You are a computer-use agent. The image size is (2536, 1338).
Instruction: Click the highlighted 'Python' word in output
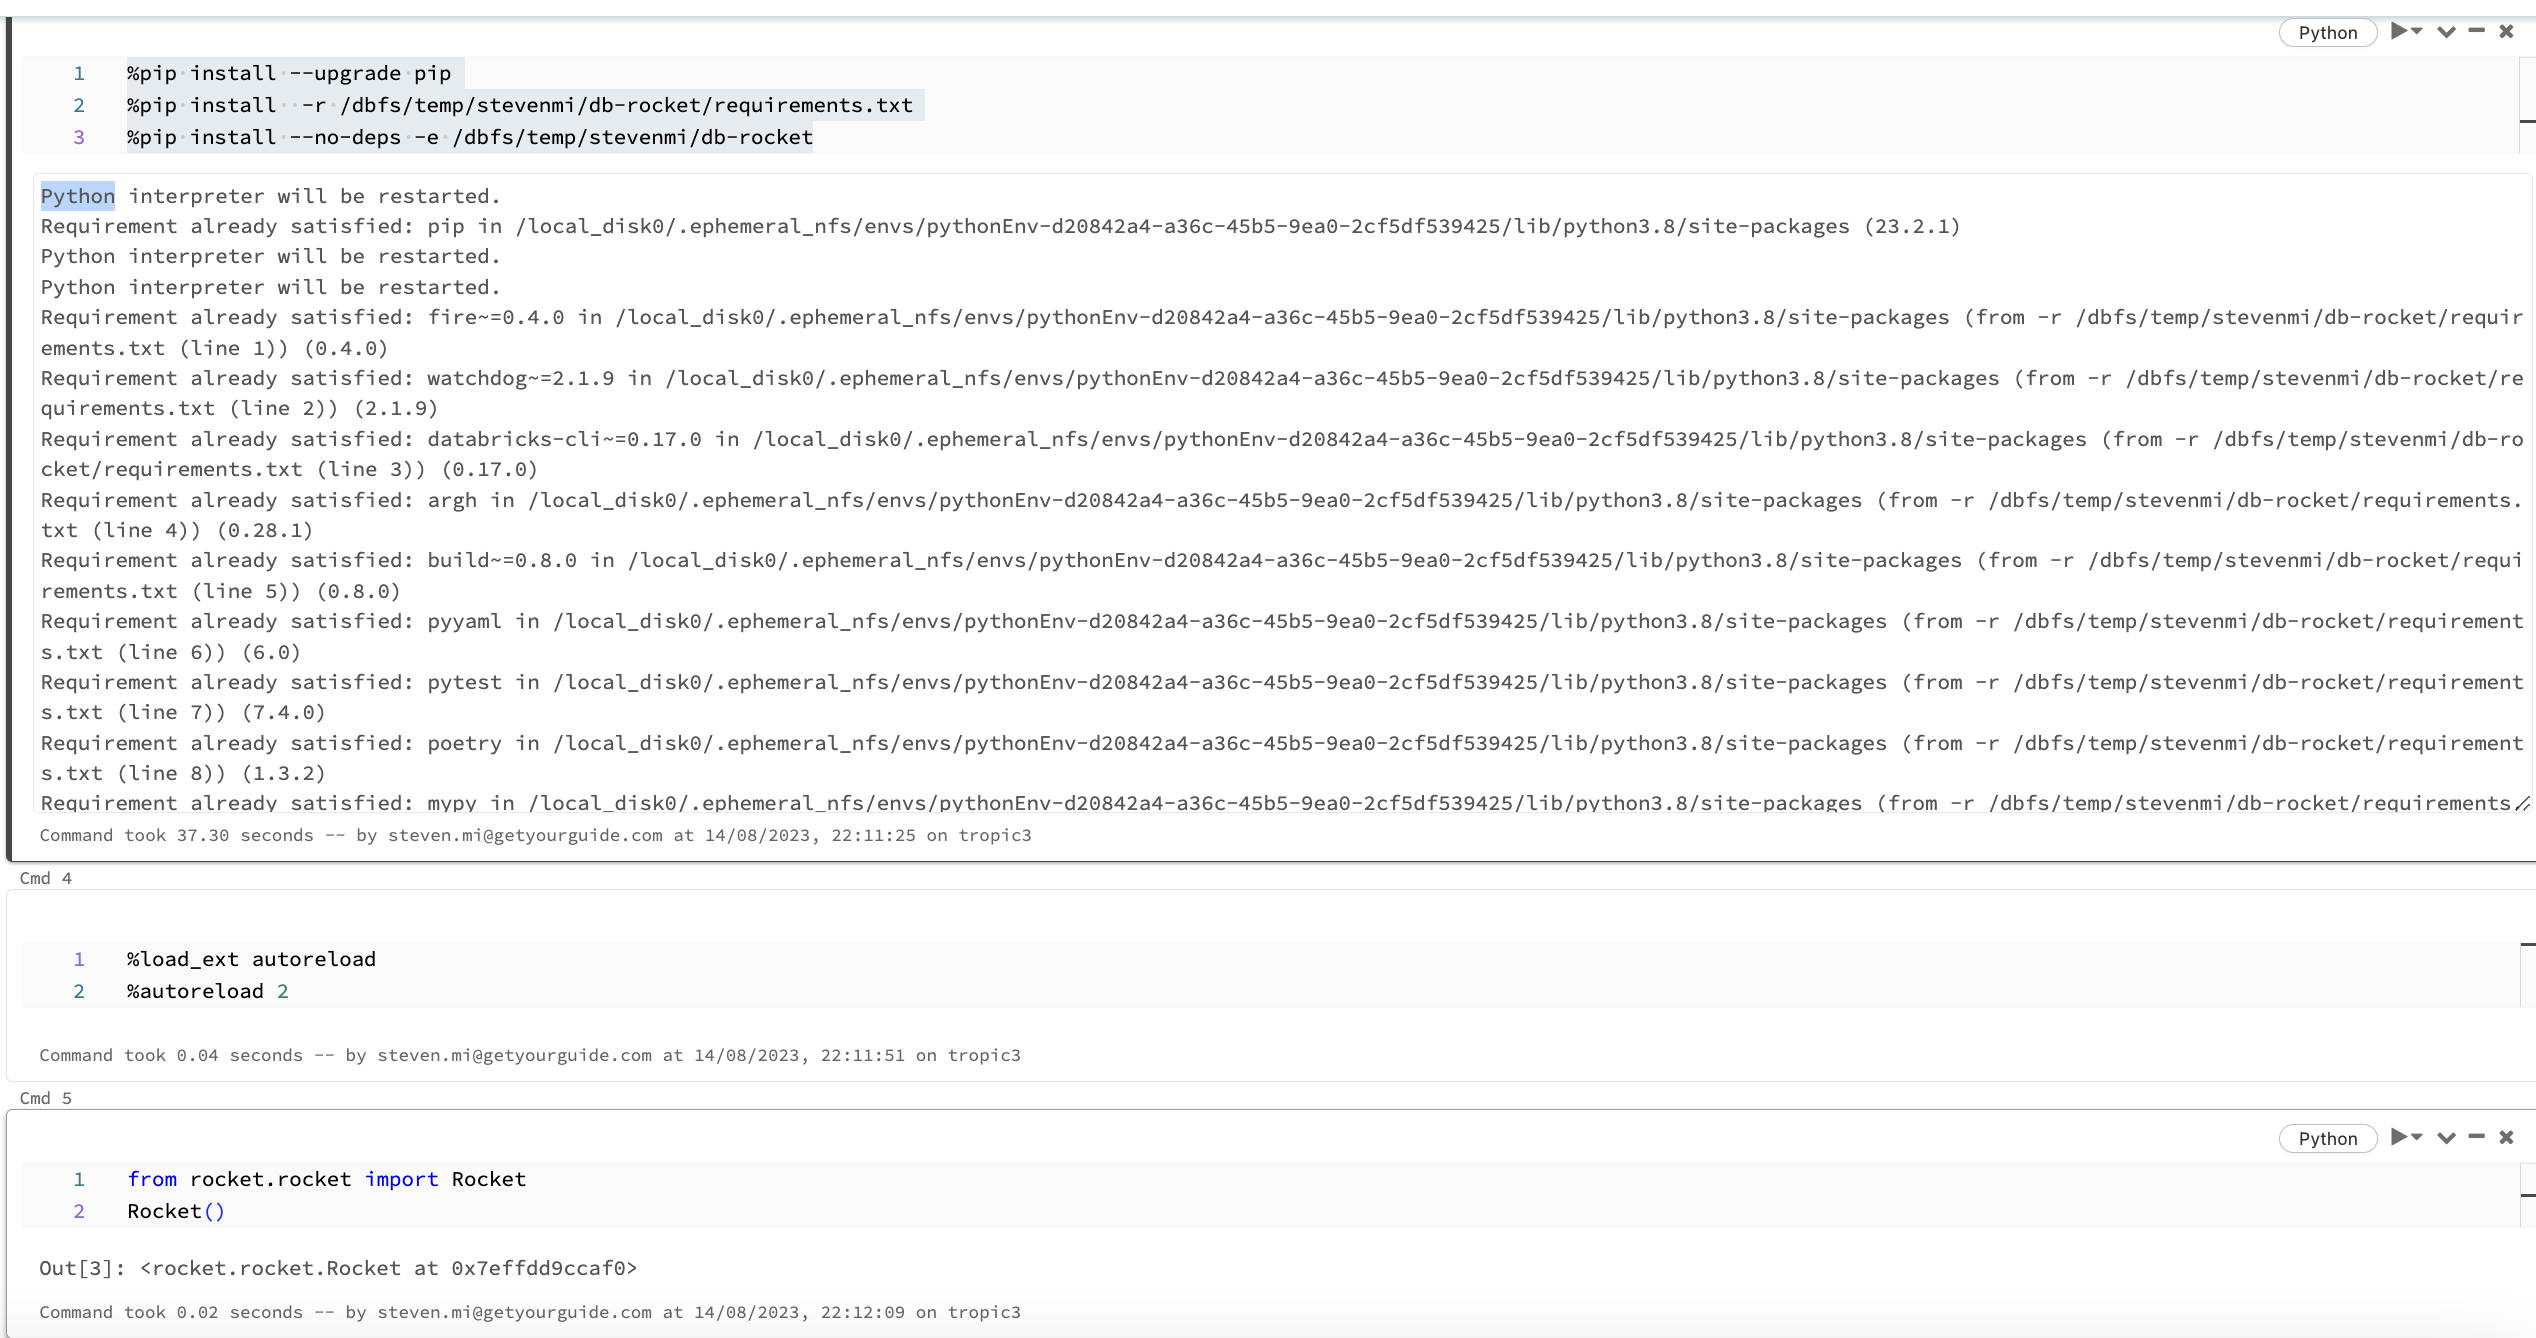pyautogui.click(x=78, y=196)
